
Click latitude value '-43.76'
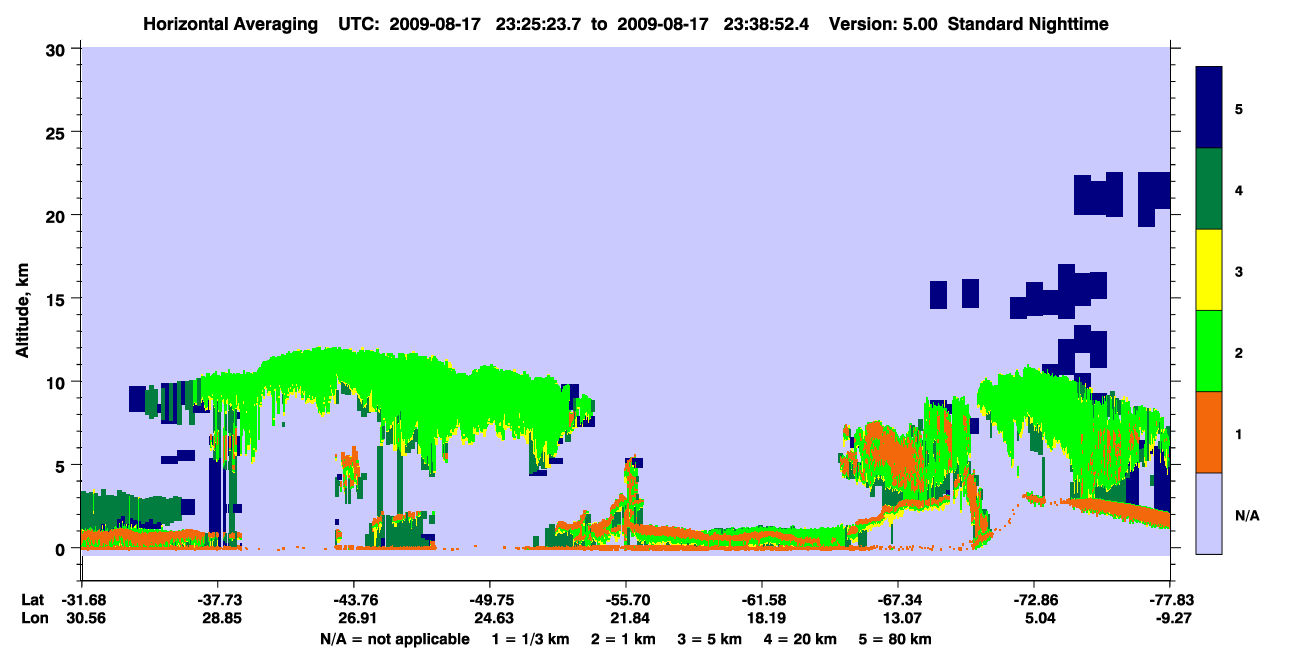click(x=353, y=600)
